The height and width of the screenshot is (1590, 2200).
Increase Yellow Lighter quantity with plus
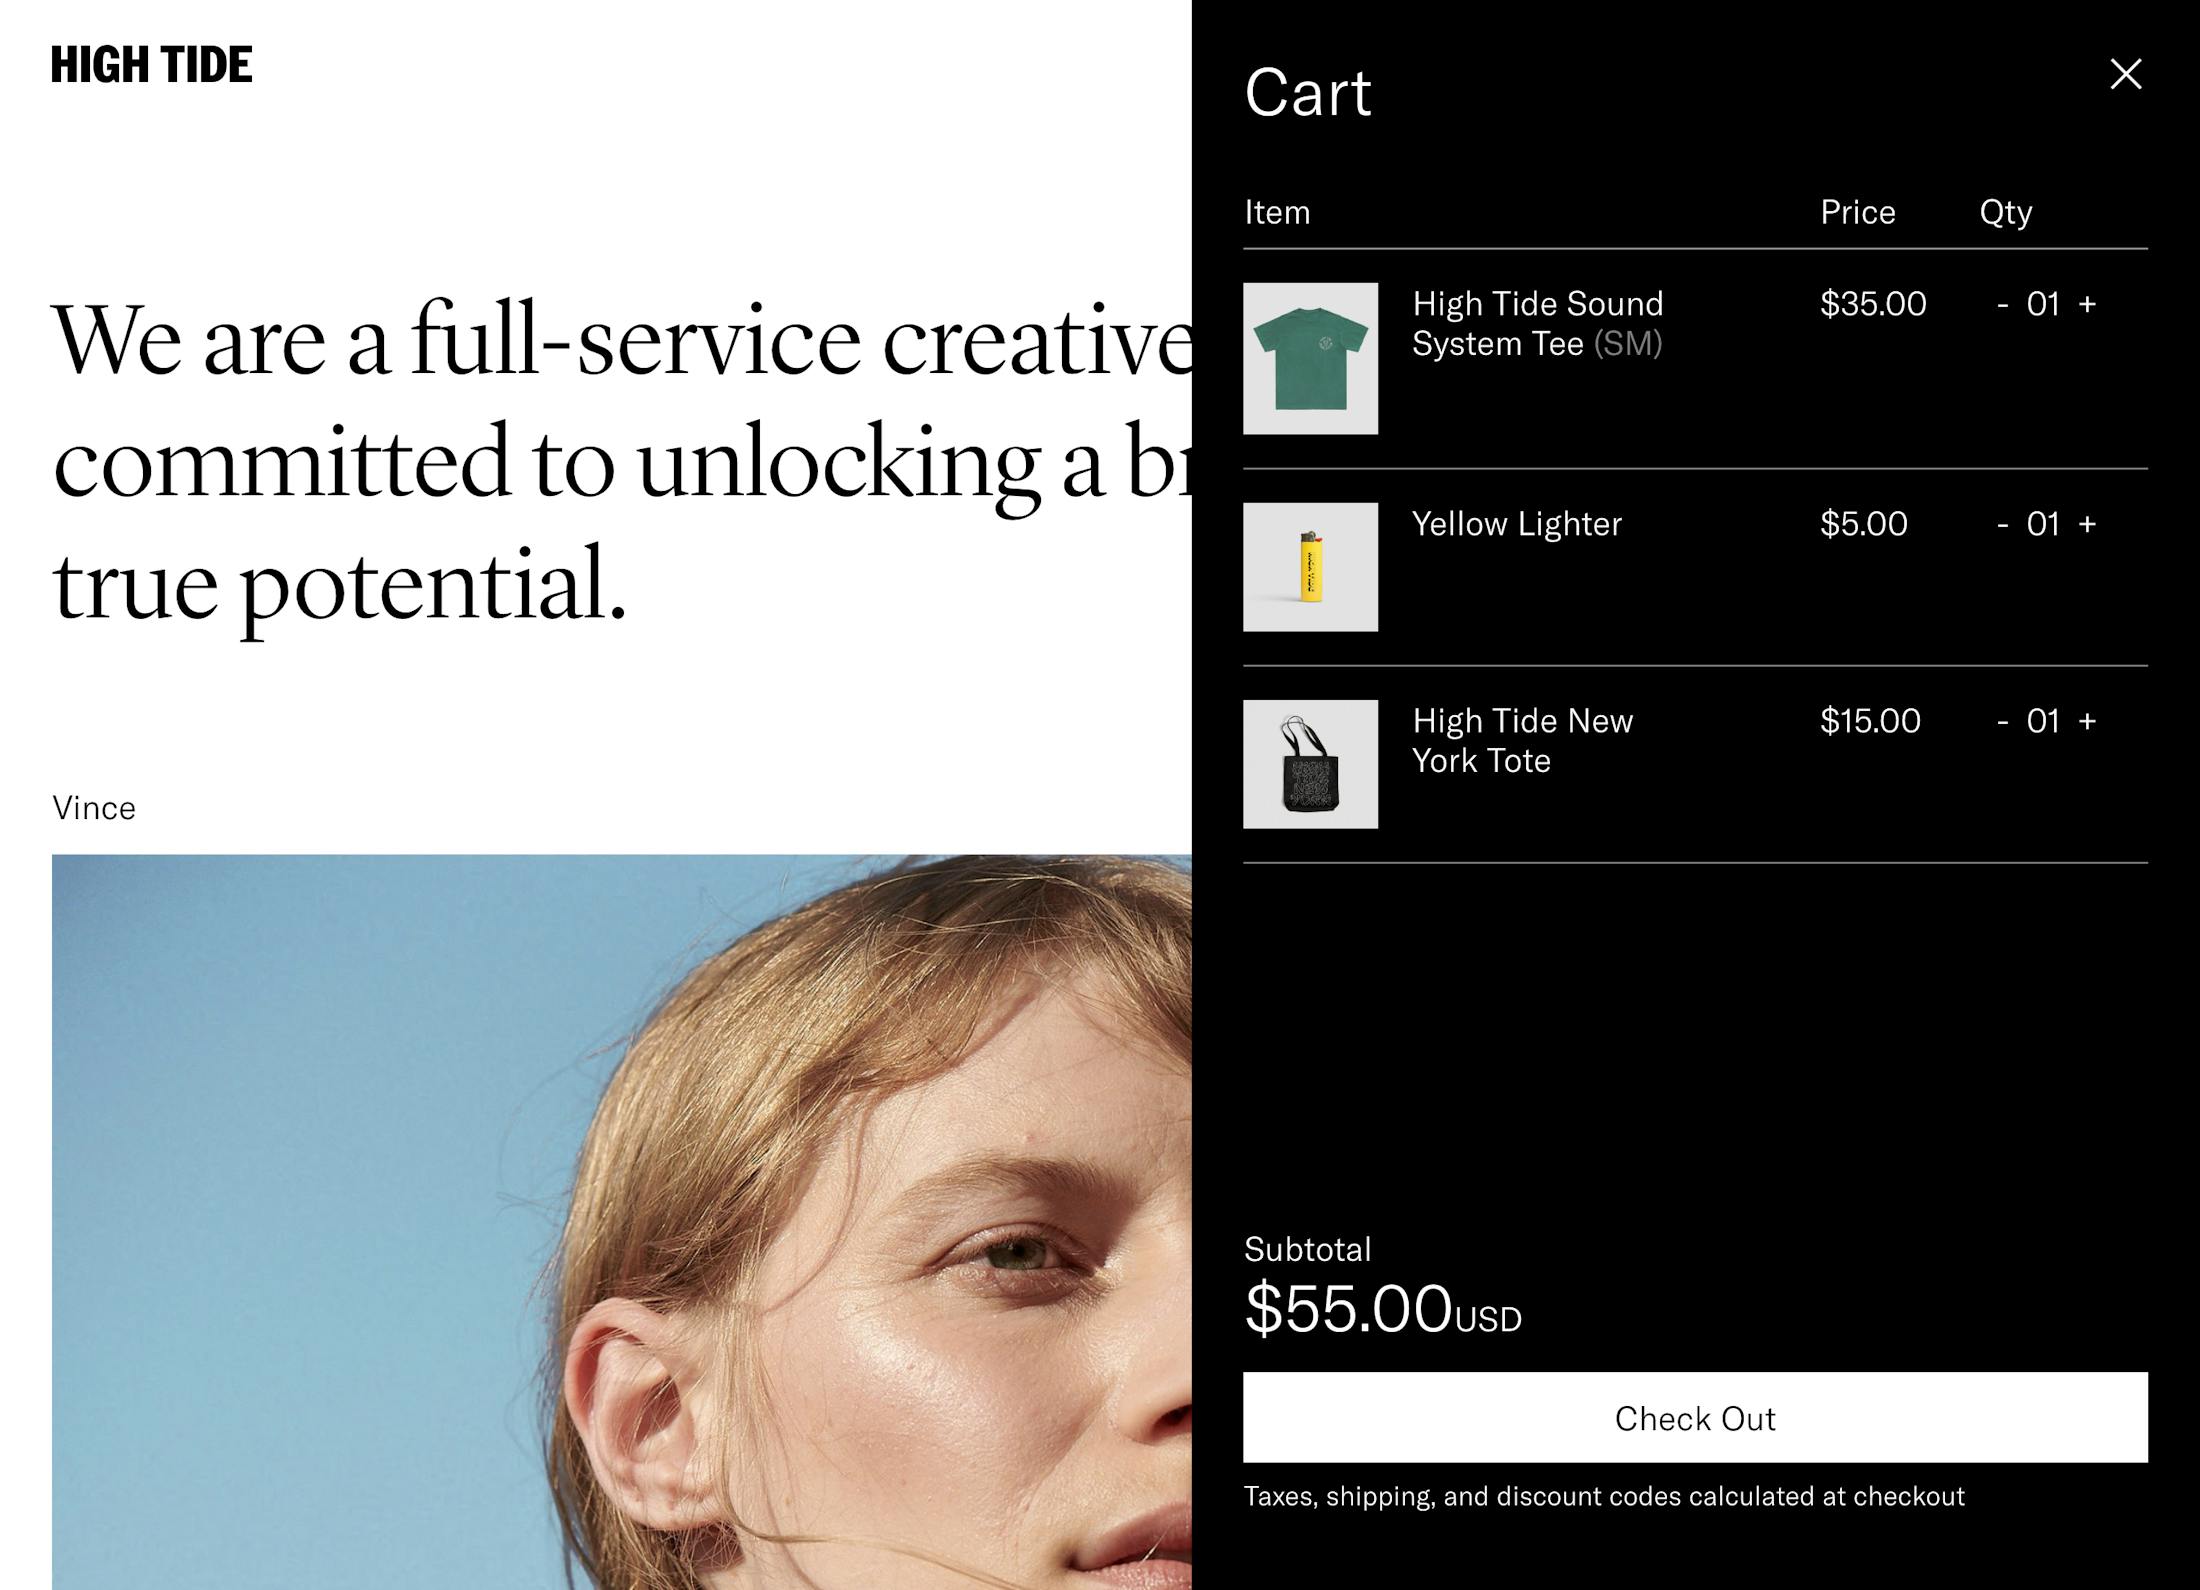2087,524
